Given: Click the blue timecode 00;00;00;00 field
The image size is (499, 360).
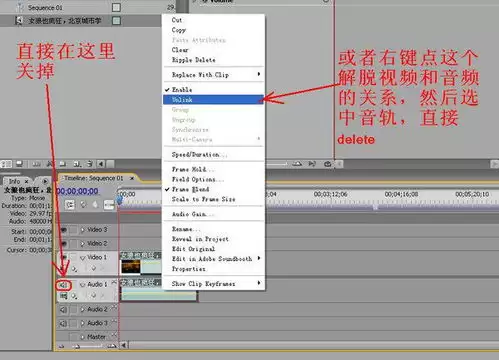Looking at the screenshot, I should tap(77, 191).
